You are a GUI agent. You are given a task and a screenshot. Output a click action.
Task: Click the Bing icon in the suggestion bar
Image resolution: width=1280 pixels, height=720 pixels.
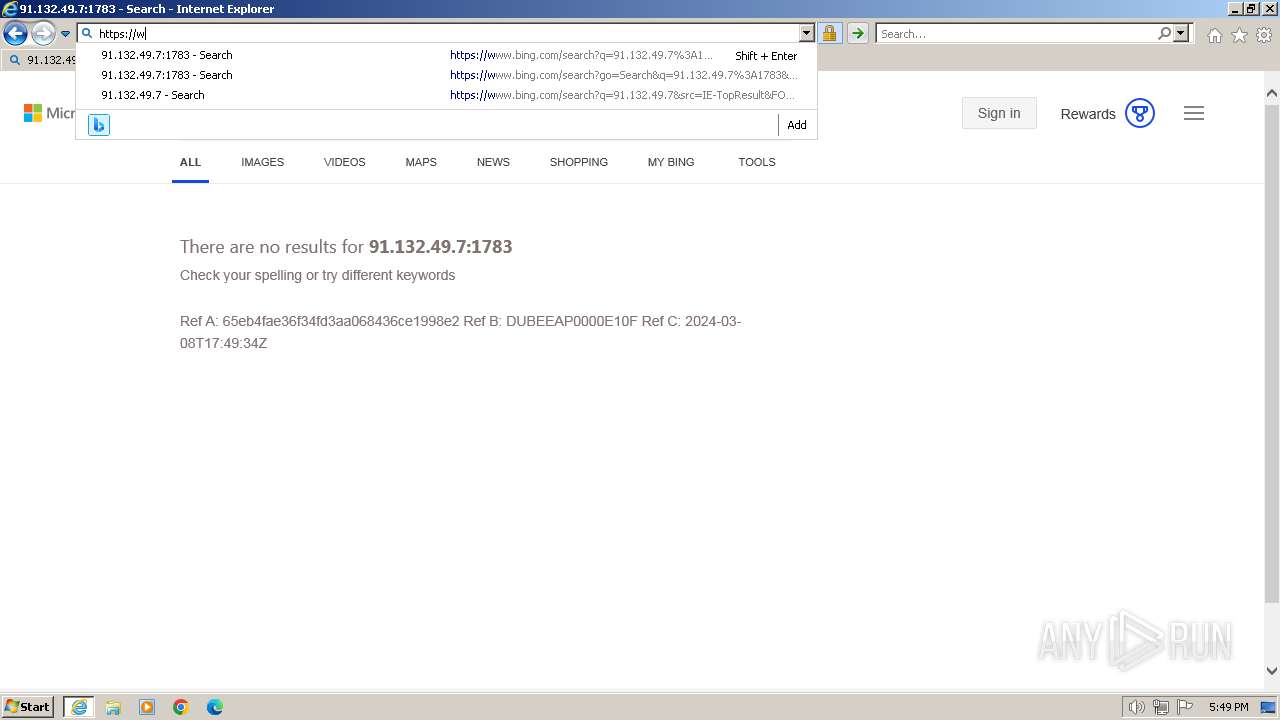(x=98, y=124)
